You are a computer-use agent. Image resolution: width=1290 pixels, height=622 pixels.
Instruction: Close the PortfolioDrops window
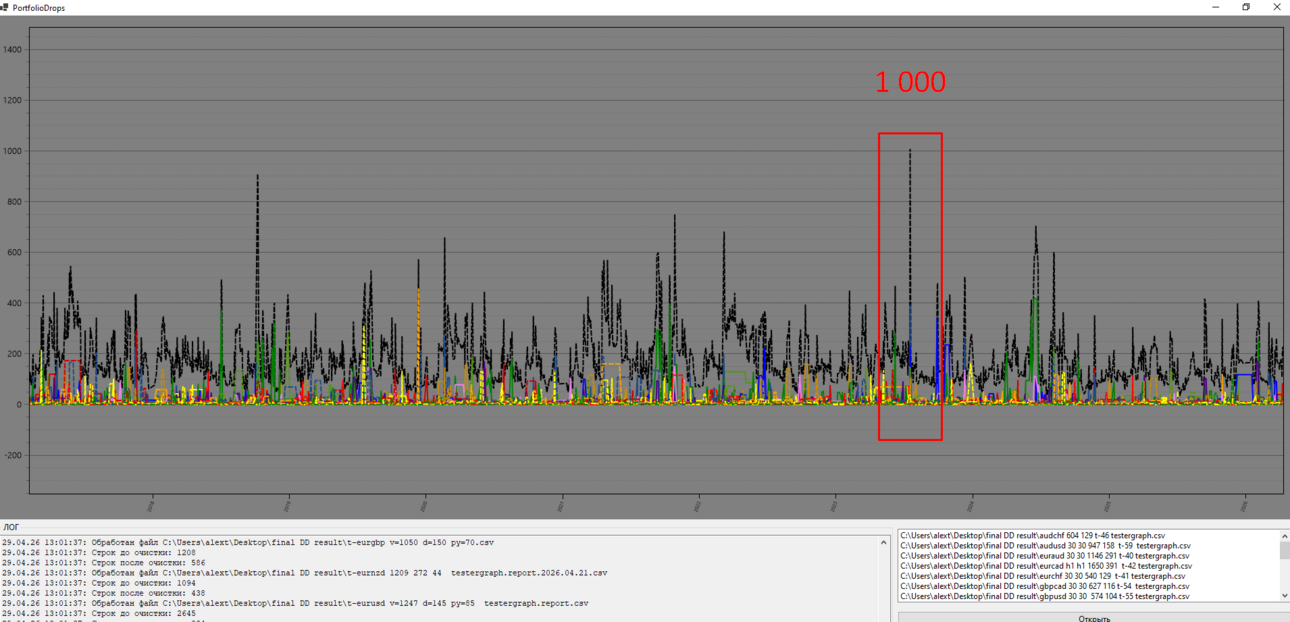point(1277,7)
